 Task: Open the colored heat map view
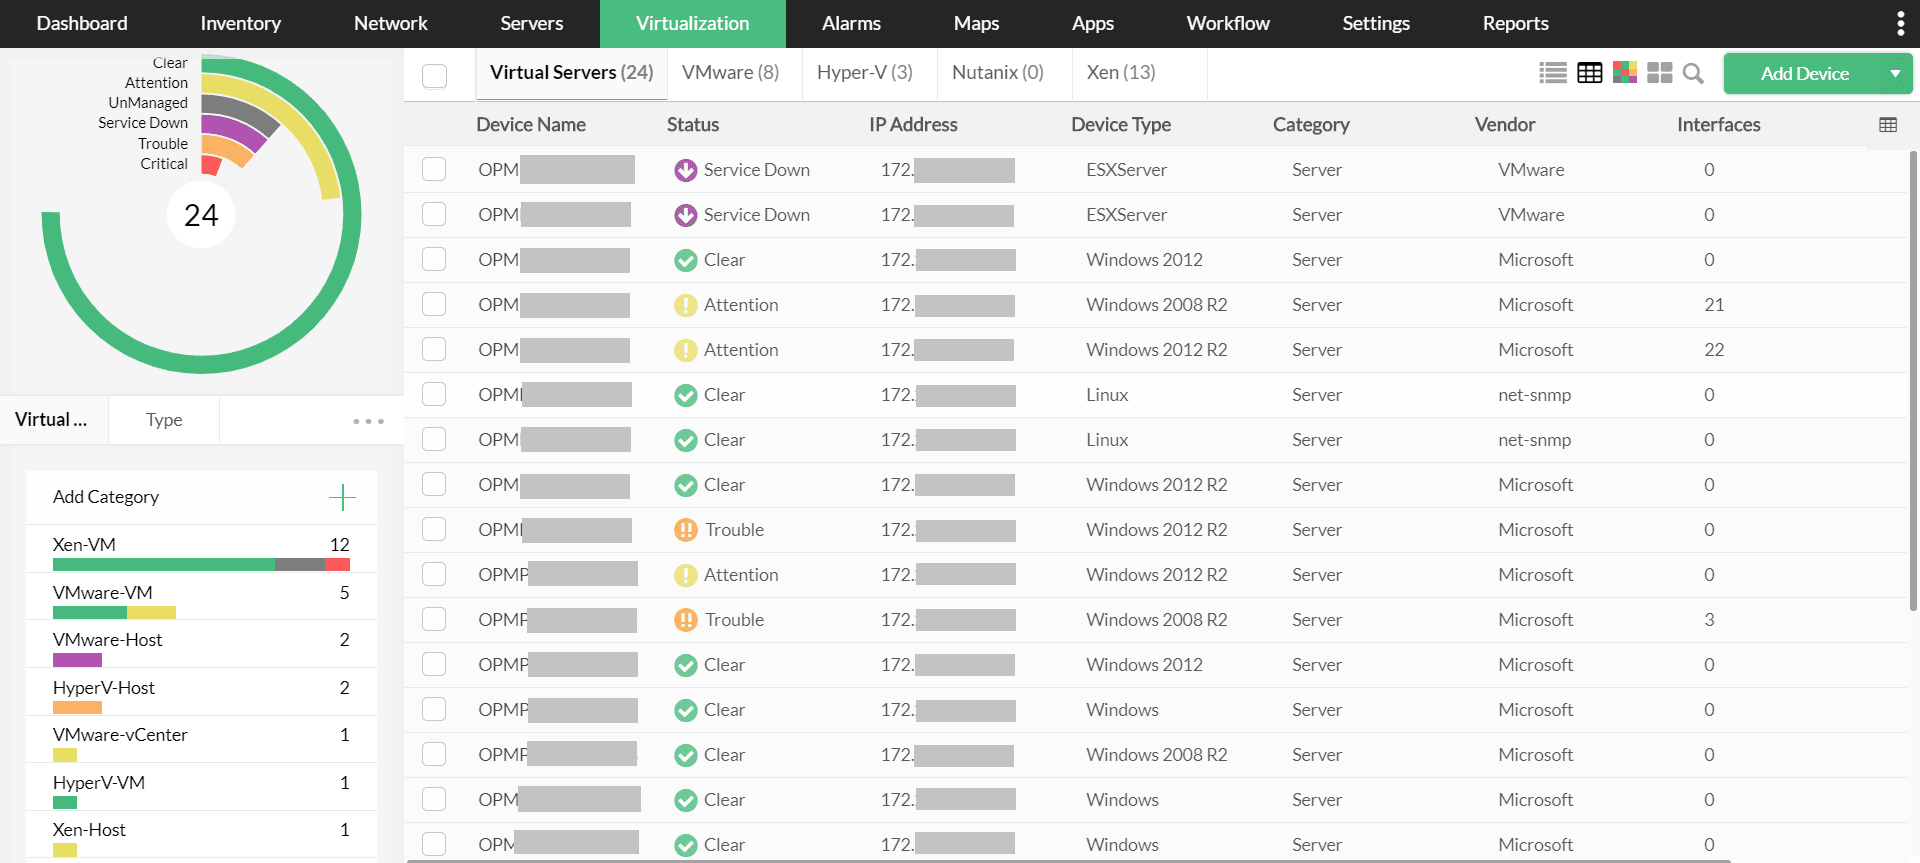pyautogui.click(x=1625, y=73)
